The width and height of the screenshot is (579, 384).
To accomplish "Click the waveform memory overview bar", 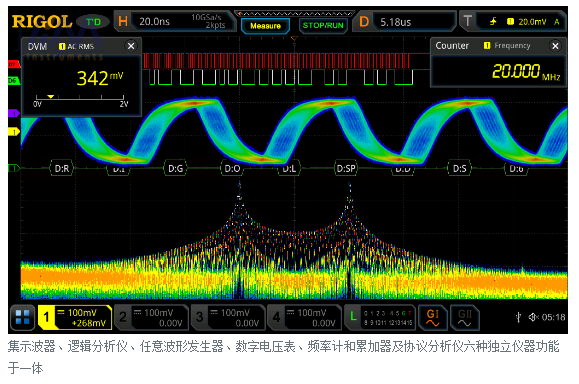I will pyautogui.click(x=294, y=14).
